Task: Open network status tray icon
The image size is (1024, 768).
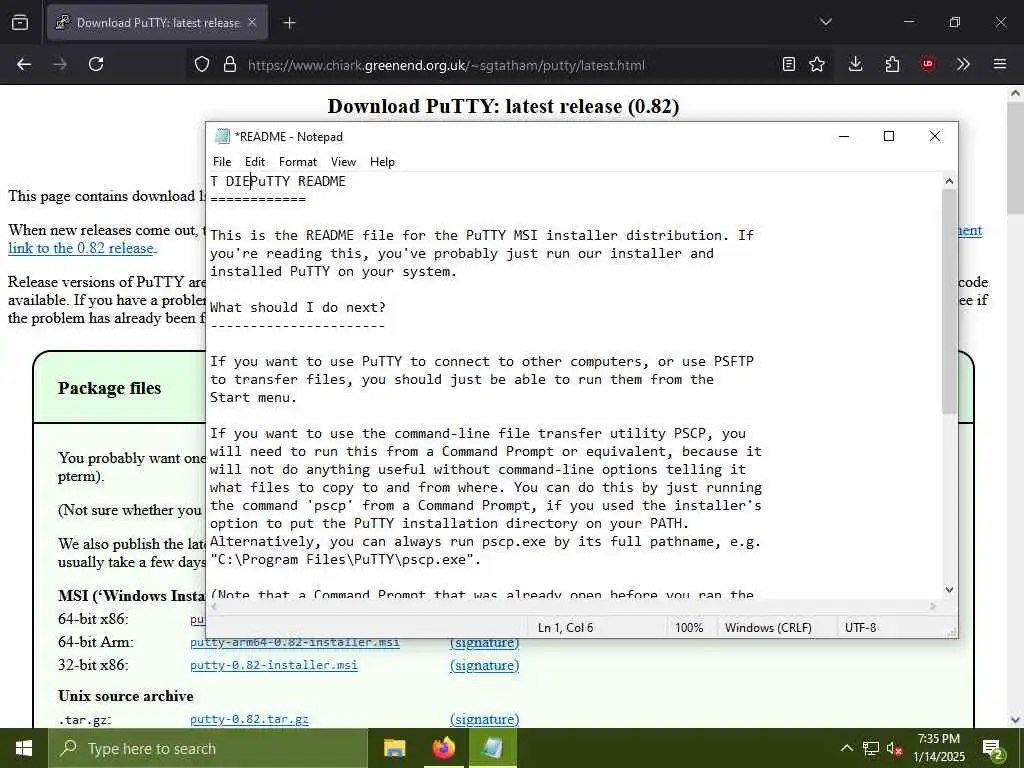Action: pyautogui.click(x=871, y=748)
